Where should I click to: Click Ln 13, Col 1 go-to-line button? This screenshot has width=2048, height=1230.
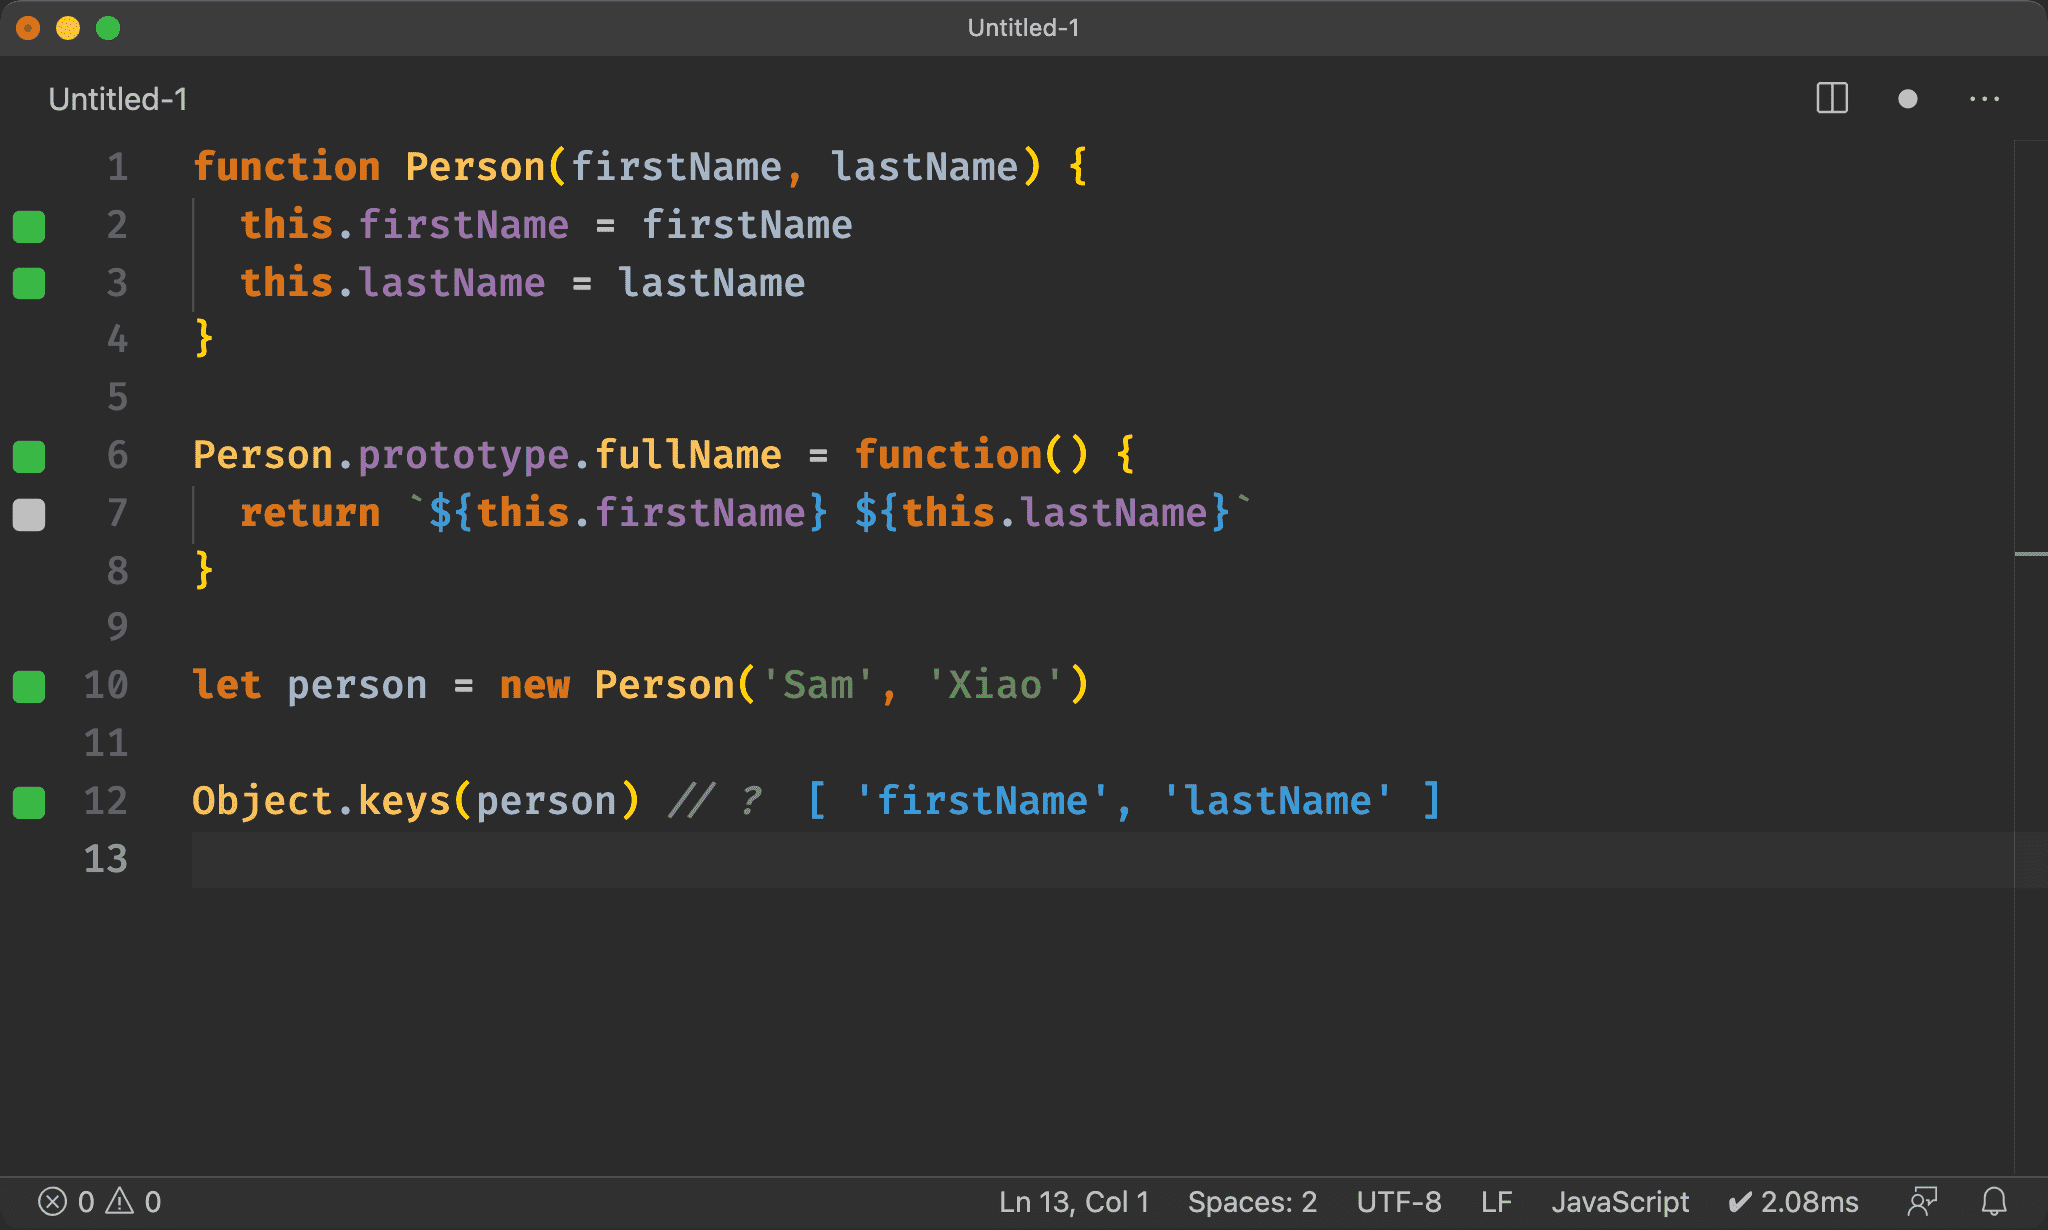click(1073, 1201)
